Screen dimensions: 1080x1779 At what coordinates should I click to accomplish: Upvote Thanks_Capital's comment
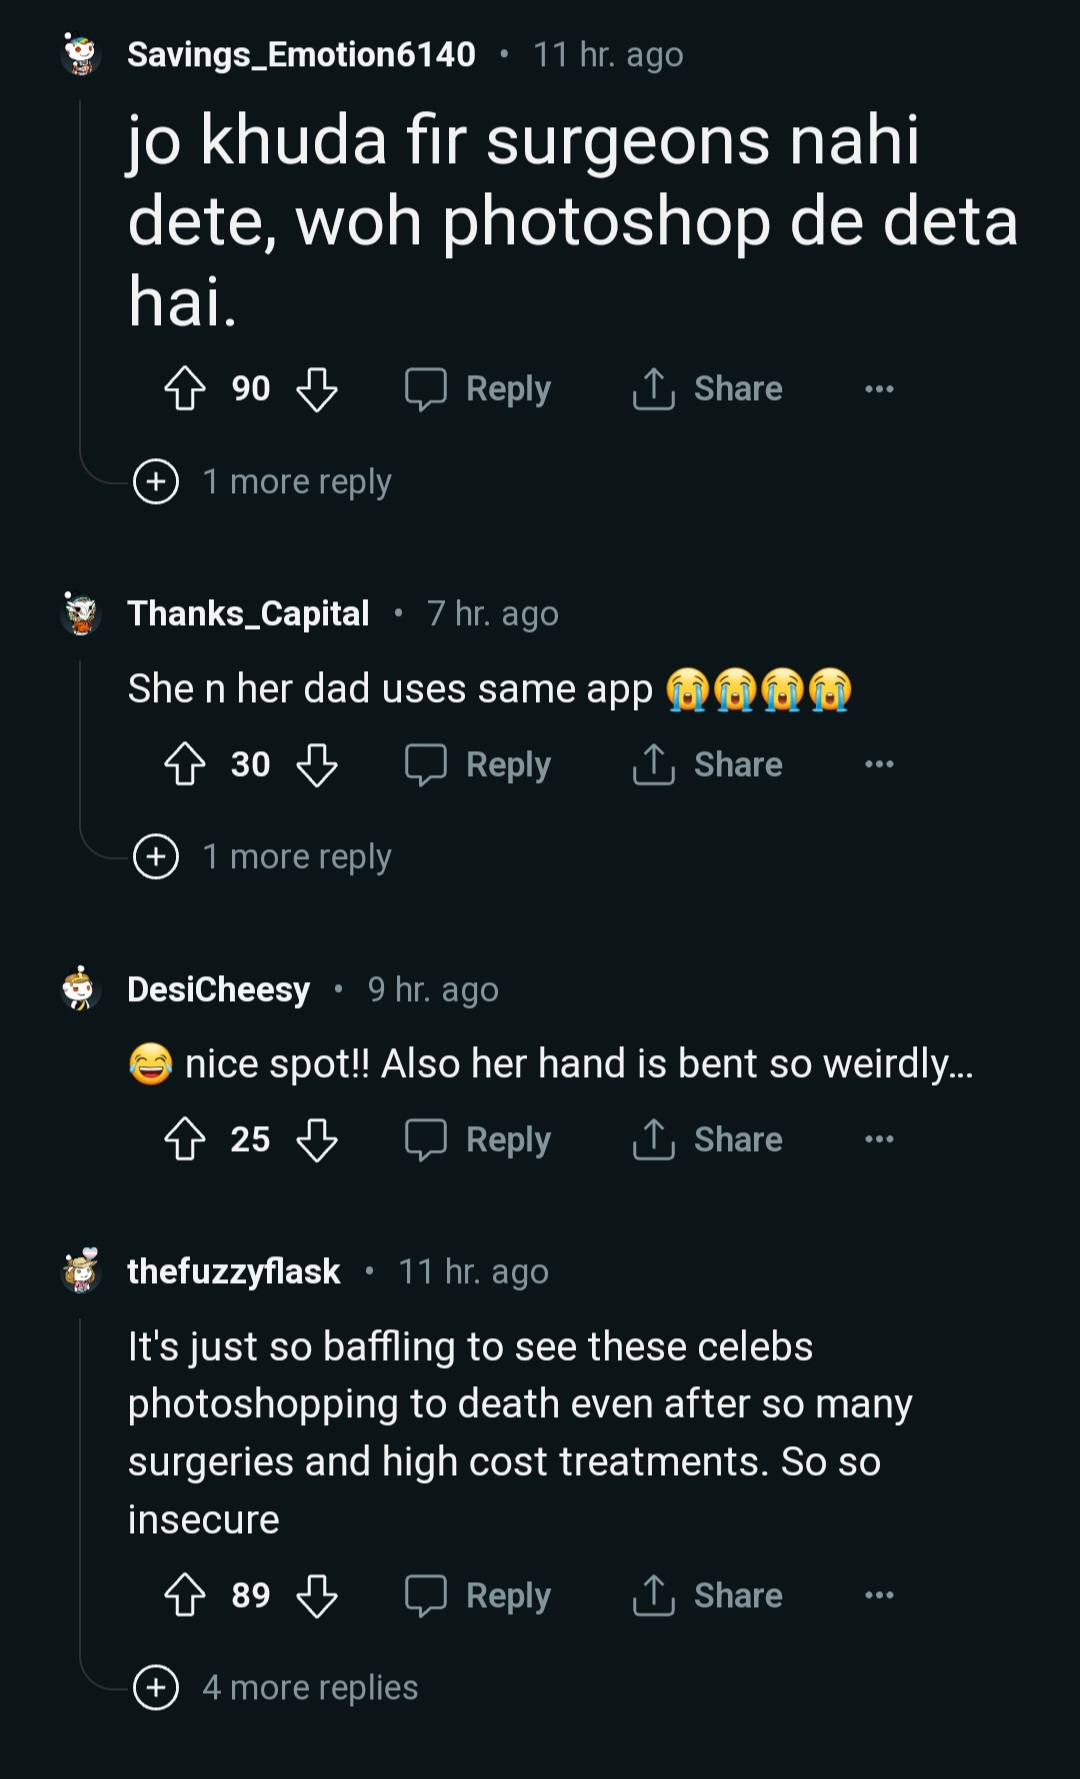(185, 765)
